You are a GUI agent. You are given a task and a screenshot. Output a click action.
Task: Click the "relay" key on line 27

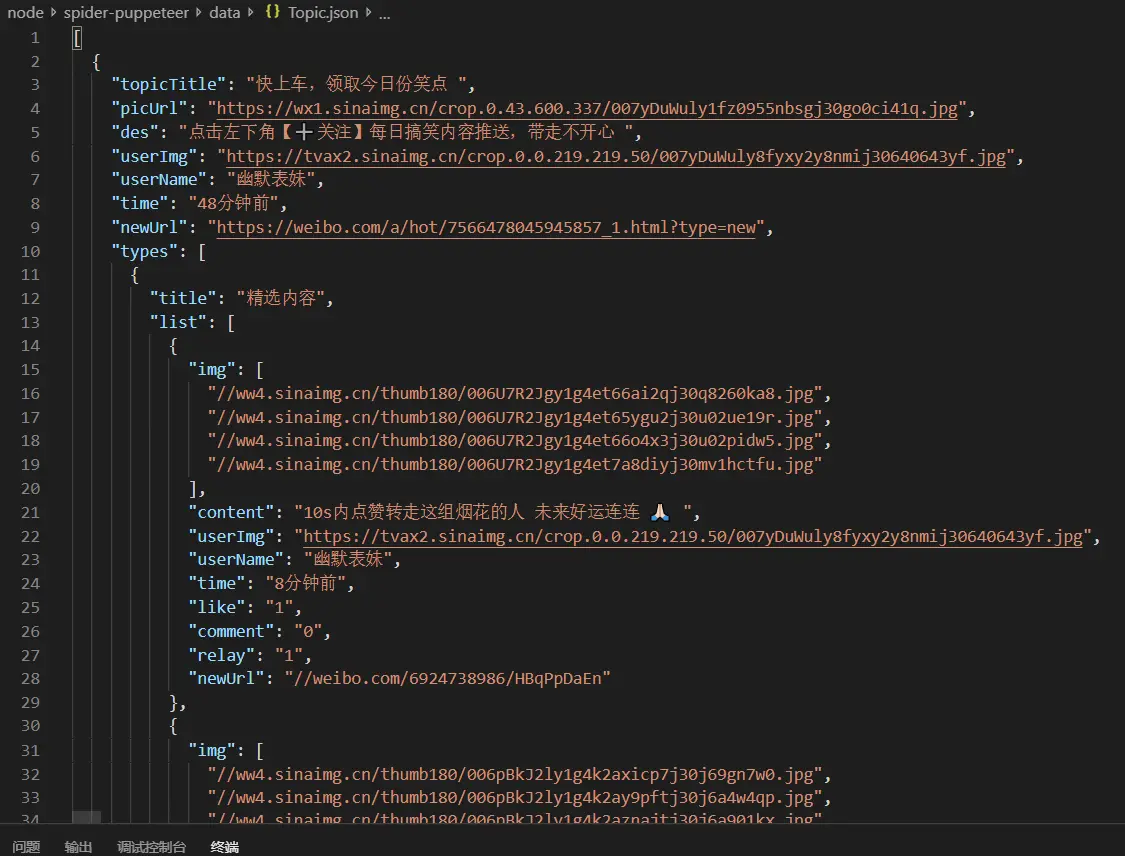click(221, 655)
